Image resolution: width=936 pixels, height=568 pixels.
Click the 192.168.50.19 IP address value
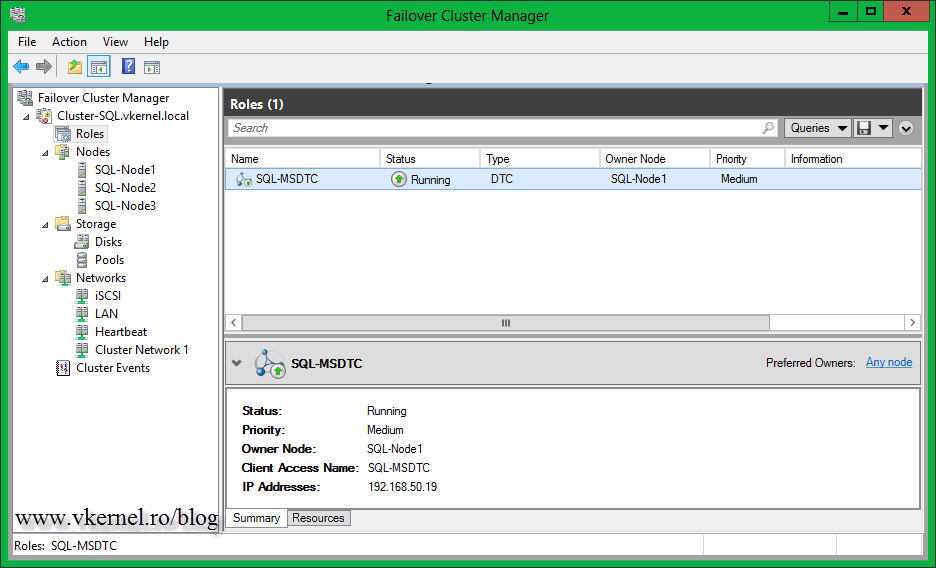pyautogui.click(x=402, y=487)
